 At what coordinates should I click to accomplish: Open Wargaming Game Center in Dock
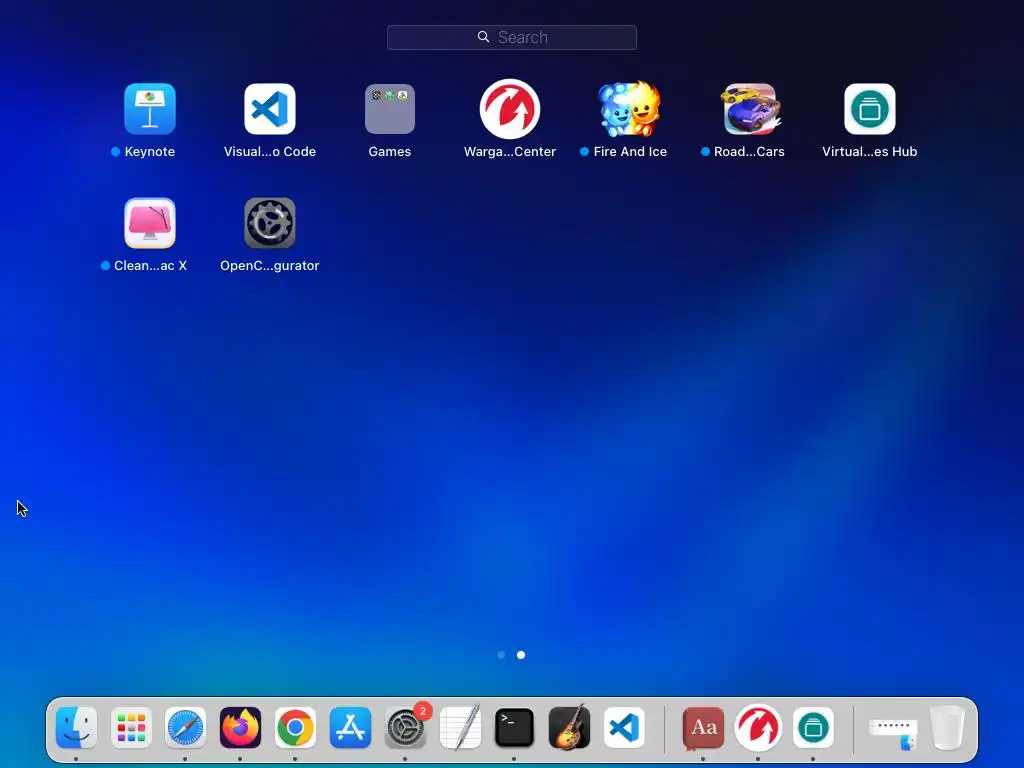point(758,727)
